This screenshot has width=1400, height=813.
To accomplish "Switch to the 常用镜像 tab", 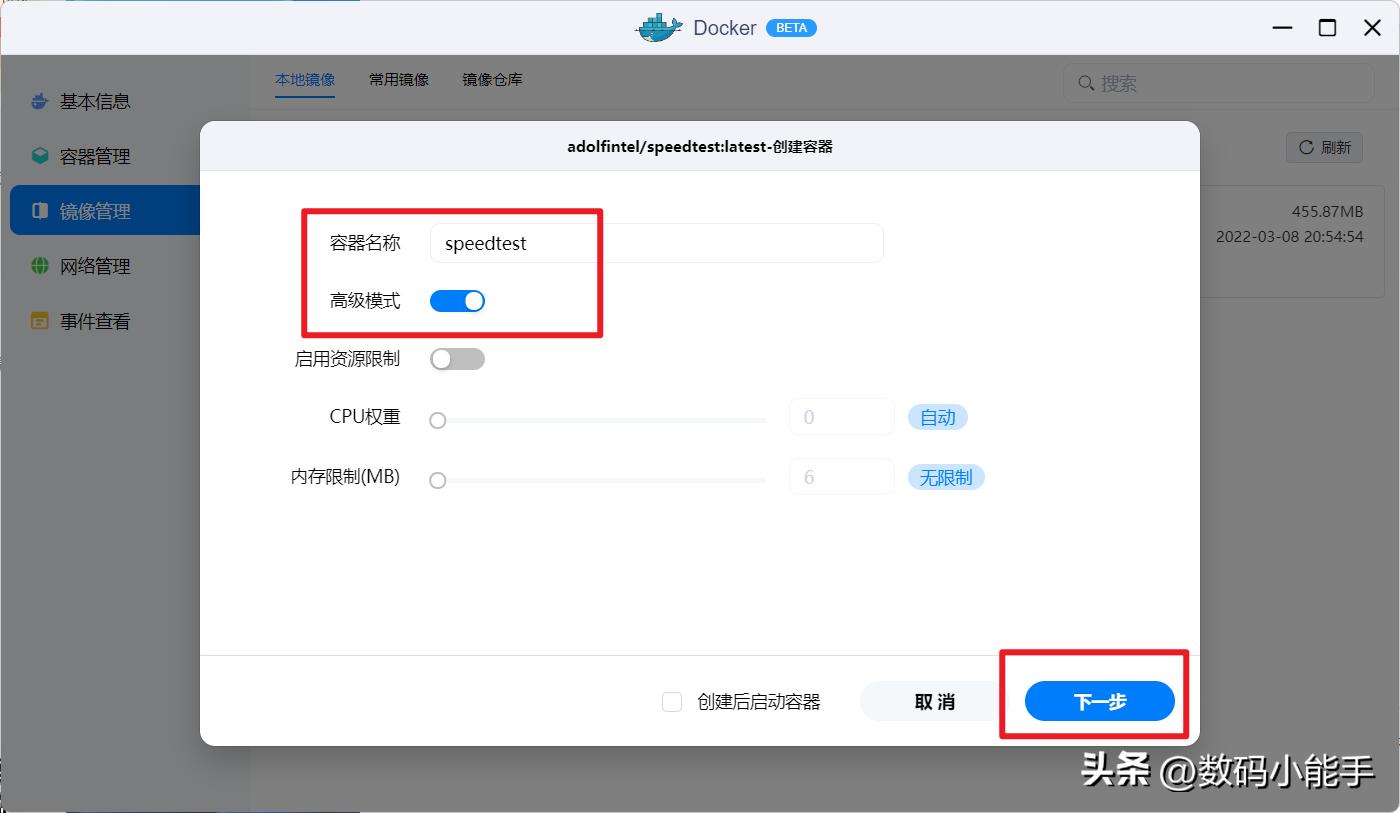I will point(398,79).
